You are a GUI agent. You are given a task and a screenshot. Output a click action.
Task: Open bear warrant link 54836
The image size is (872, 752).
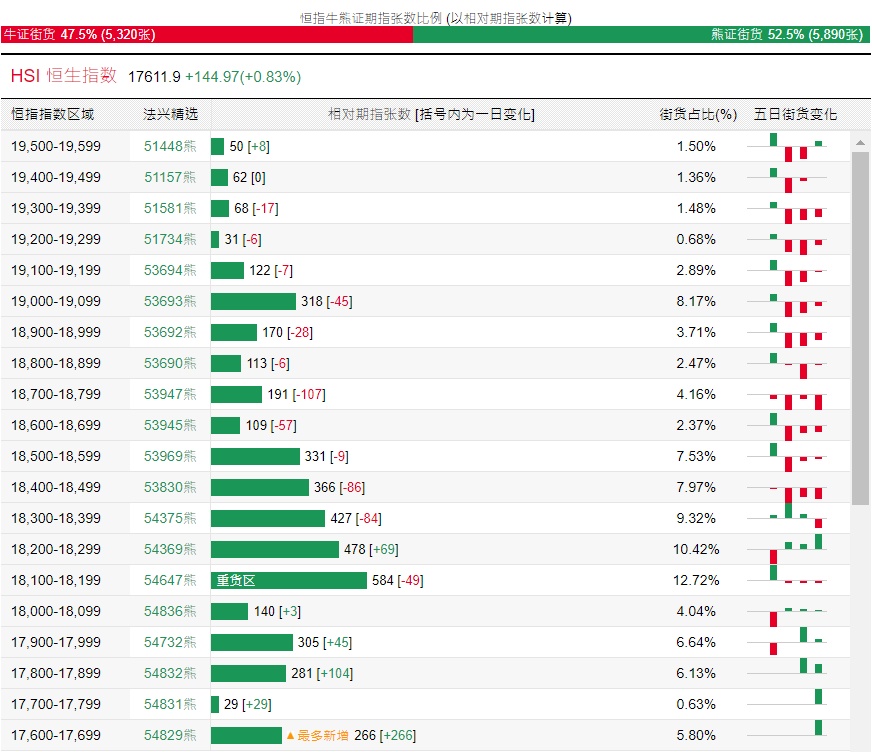(170, 611)
